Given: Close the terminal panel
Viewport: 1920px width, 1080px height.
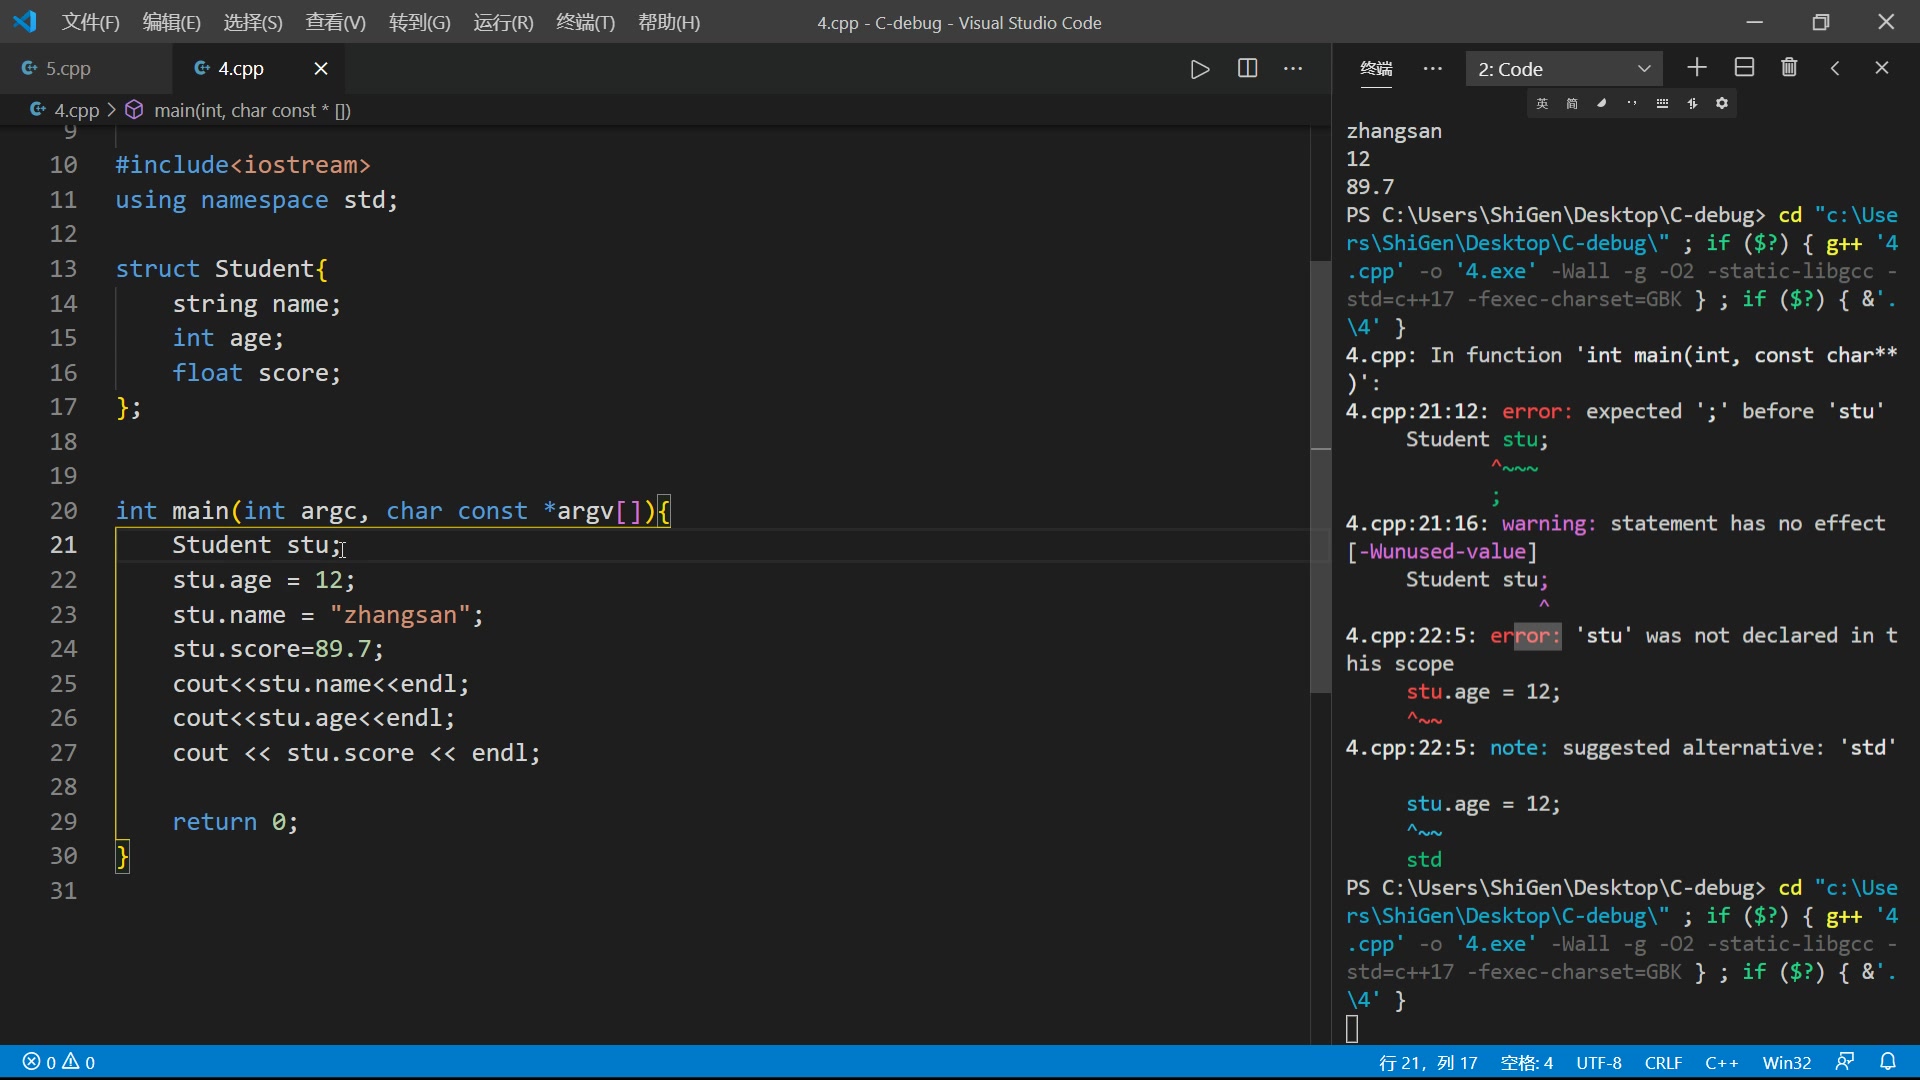Looking at the screenshot, I should pyautogui.click(x=1882, y=68).
